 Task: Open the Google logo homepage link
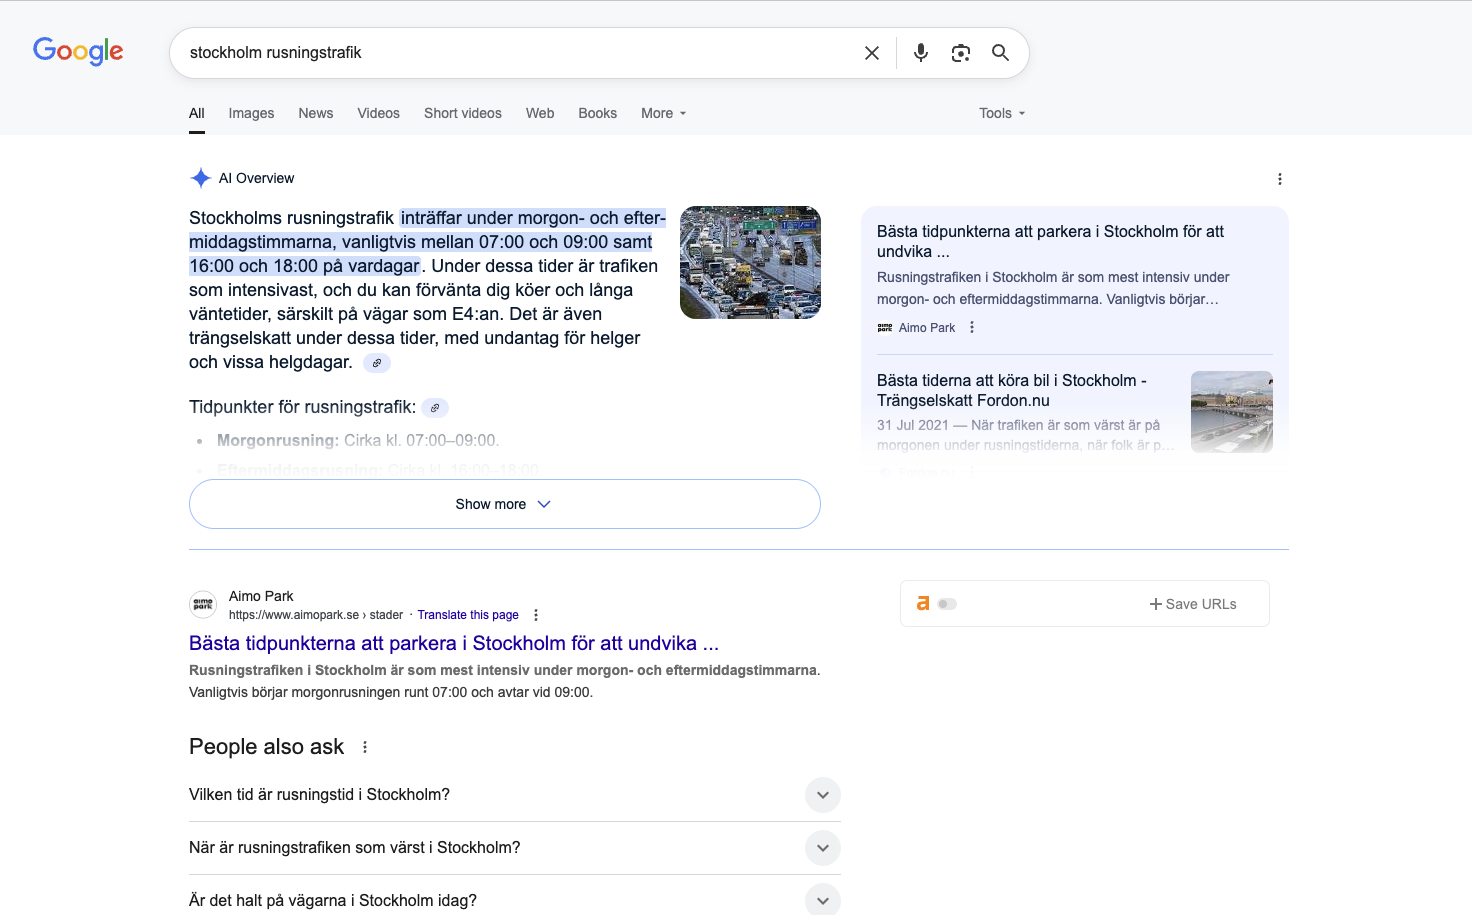[78, 51]
